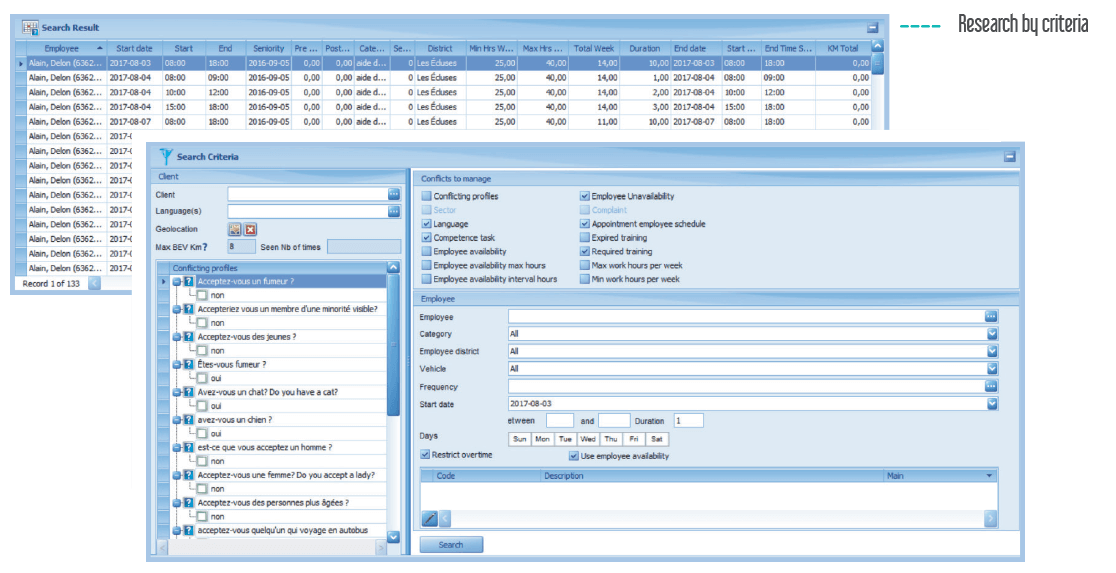Clear geolocation with the red X icon
Viewport: 1116px width, 573px height.
coord(251,229)
